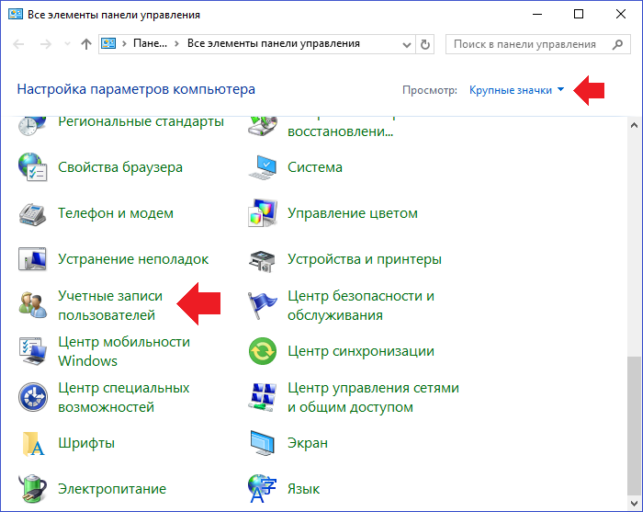Open Учетные записи пользователей link

pos(110,305)
